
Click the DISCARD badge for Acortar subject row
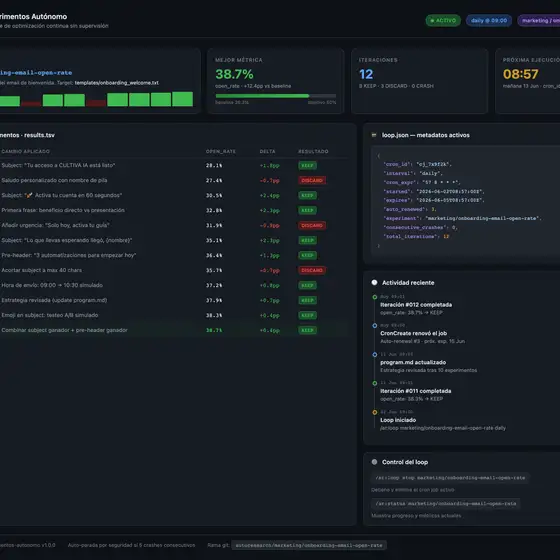[312, 270]
